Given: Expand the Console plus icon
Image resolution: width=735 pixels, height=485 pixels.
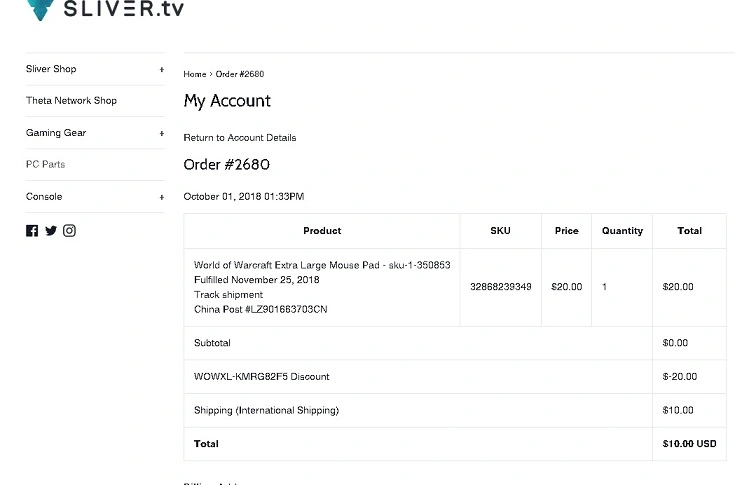Looking at the screenshot, I should [x=162, y=197].
